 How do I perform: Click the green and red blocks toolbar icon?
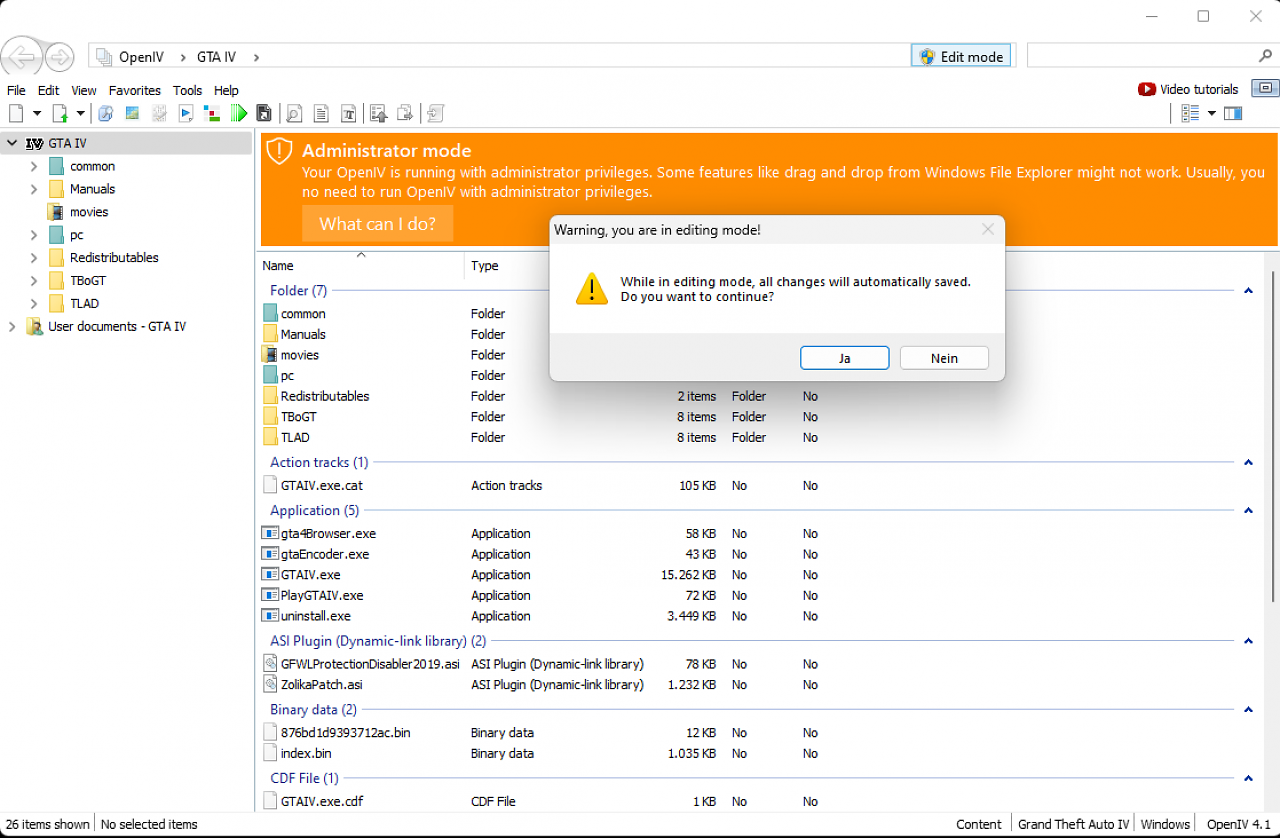pos(212,113)
